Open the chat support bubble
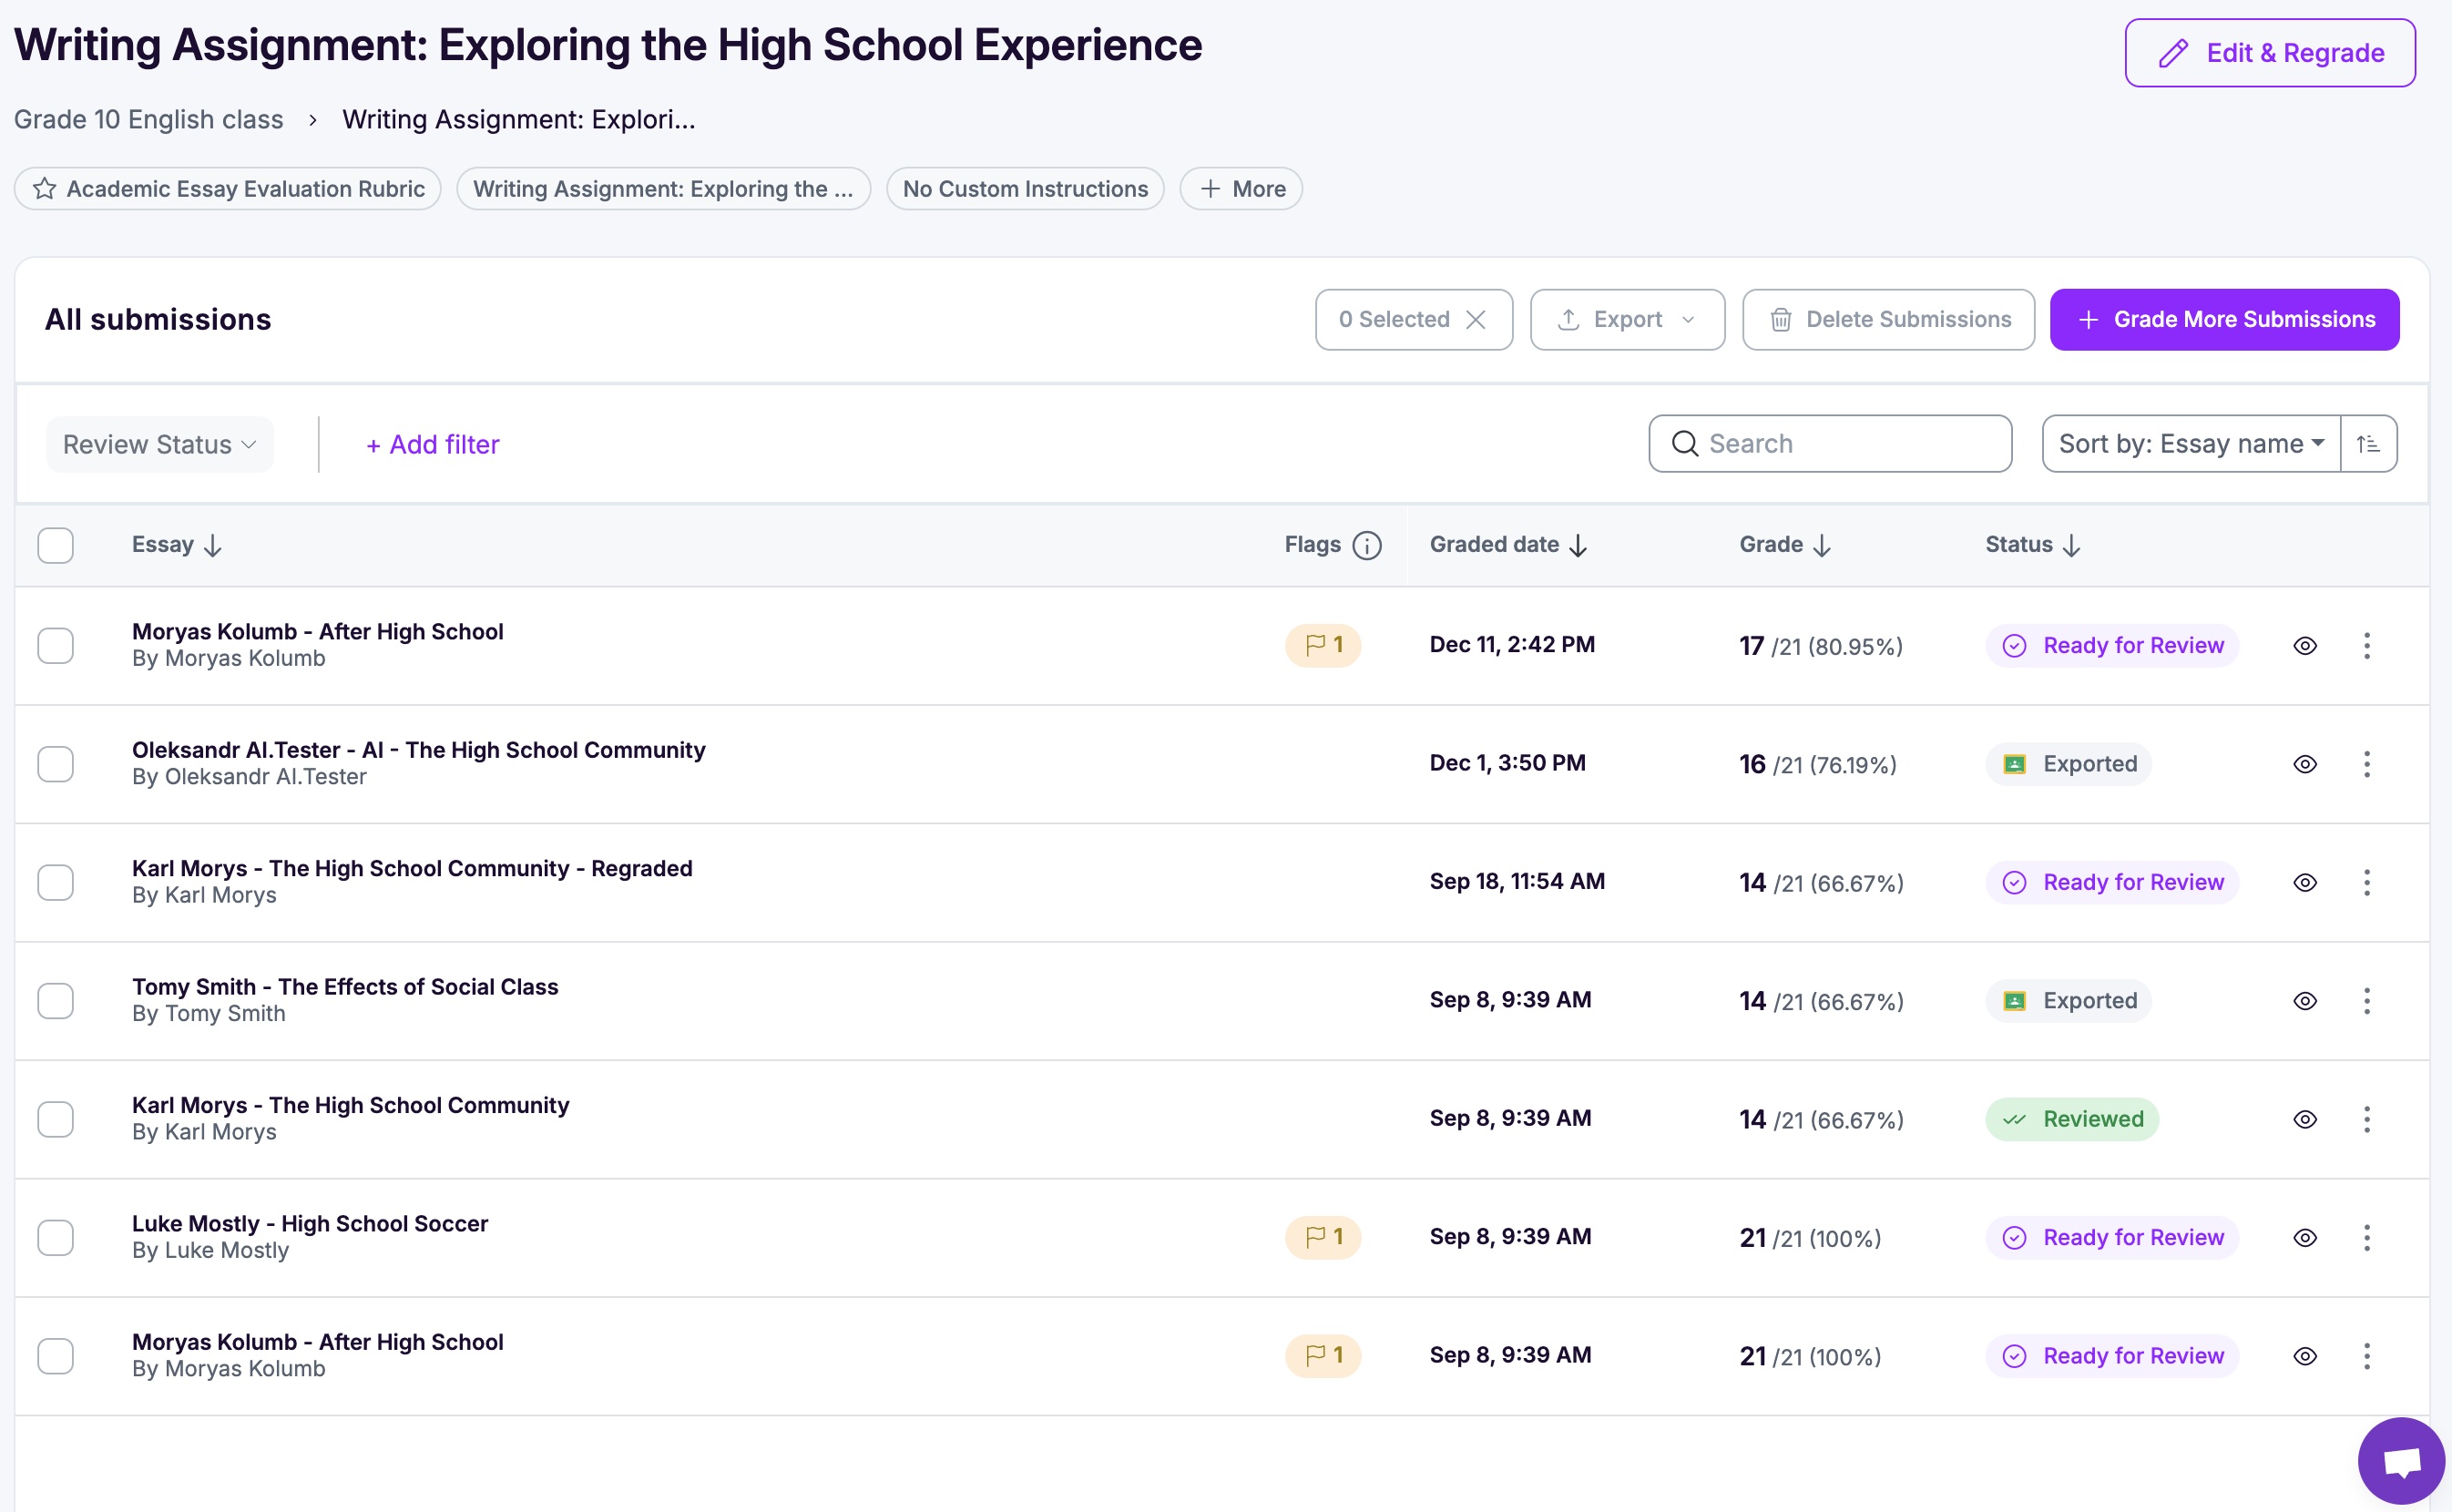This screenshot has width=2452, height=1512. pyautogui.click(x=2400, y=1460)
